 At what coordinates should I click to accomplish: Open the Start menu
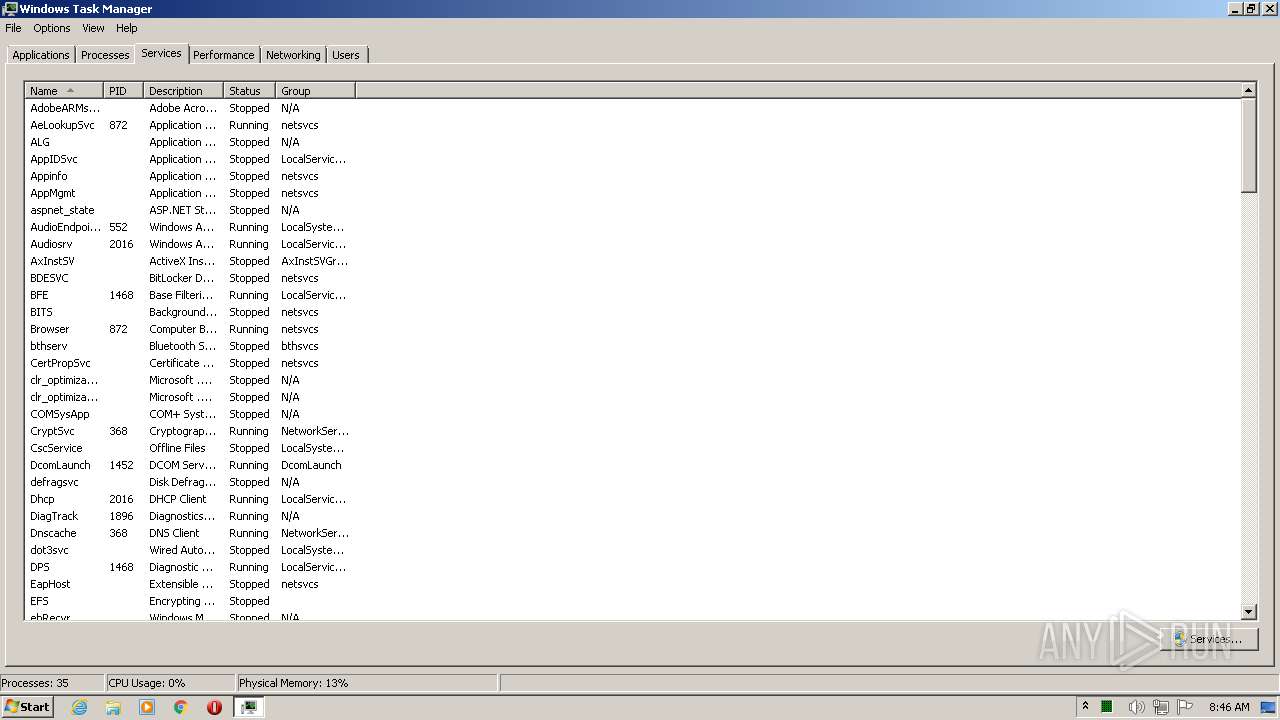point(28,707)
